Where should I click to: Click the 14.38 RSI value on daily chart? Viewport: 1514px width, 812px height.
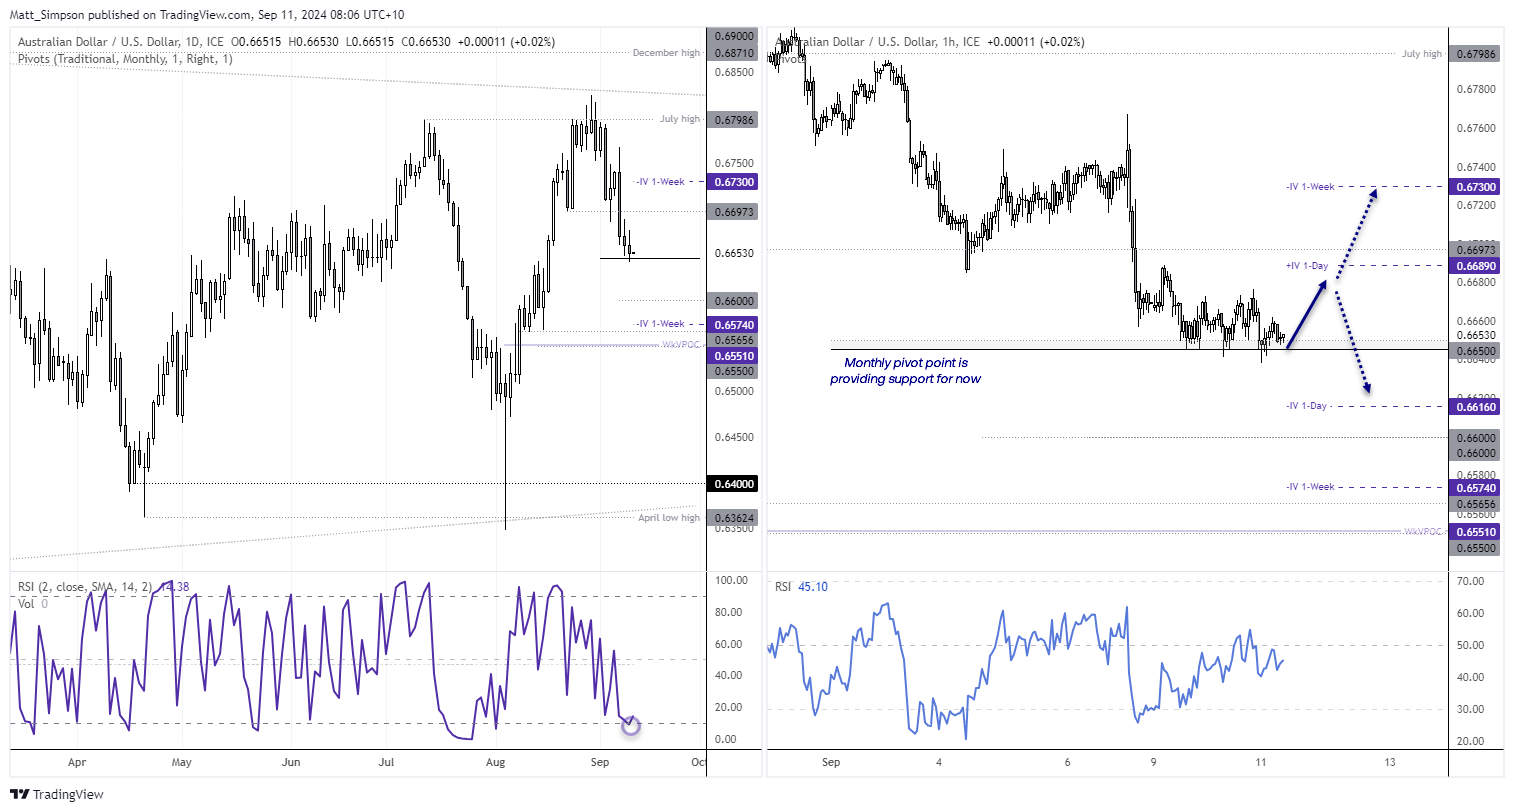point(175,587)
